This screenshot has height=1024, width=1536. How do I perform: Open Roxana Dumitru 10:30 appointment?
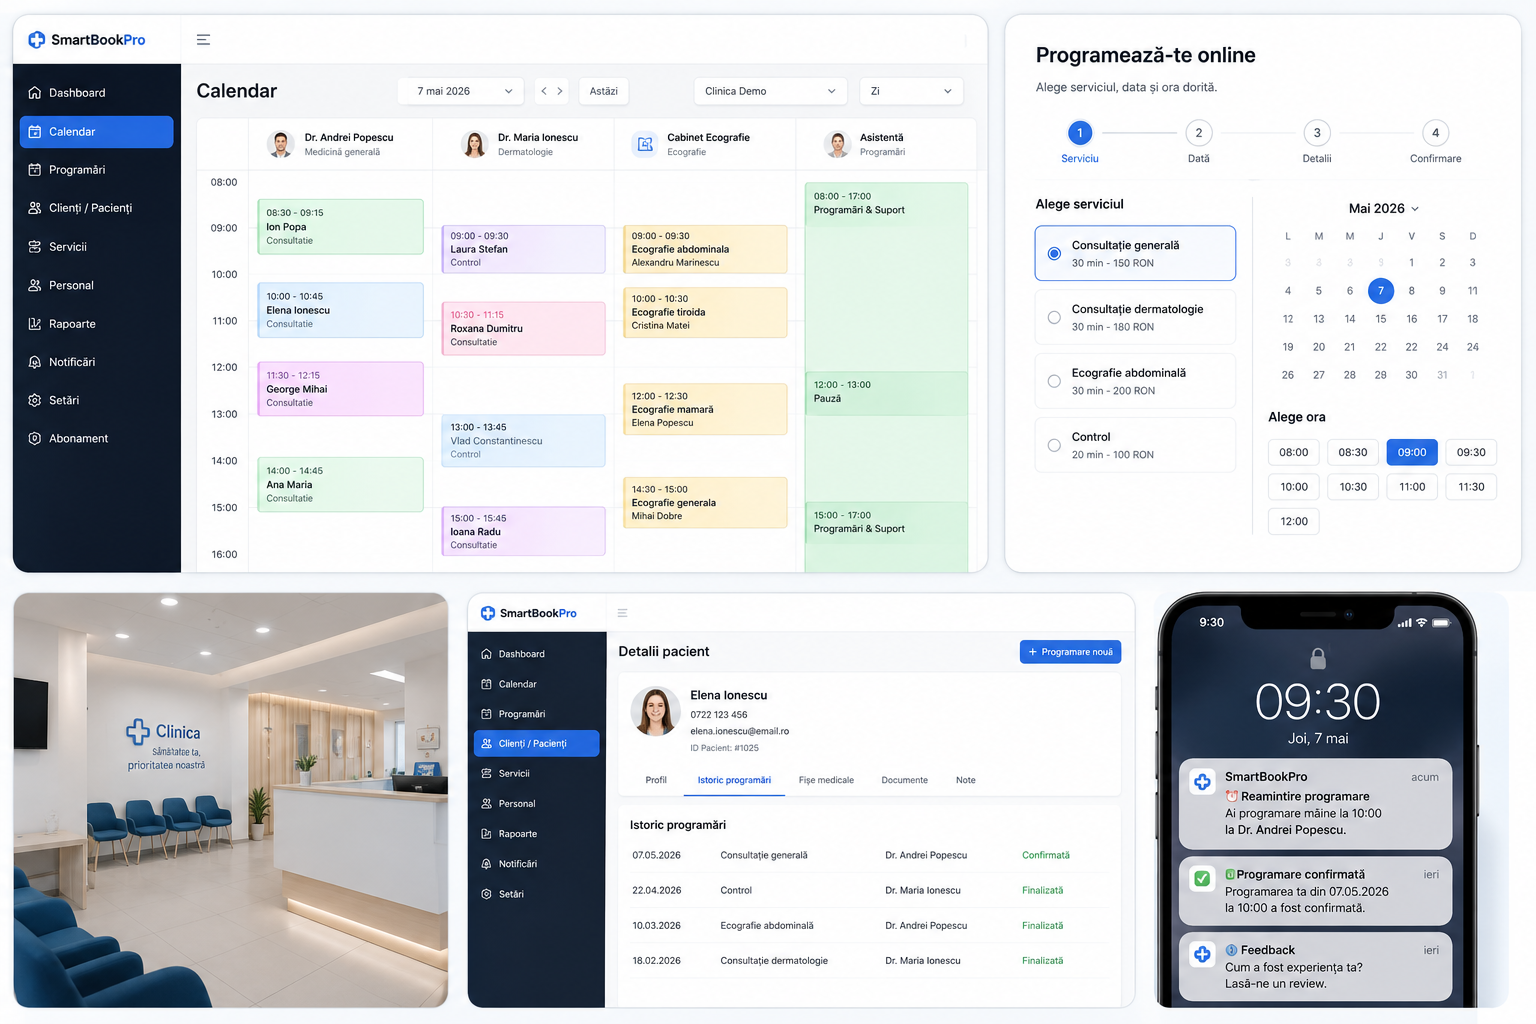524,329
